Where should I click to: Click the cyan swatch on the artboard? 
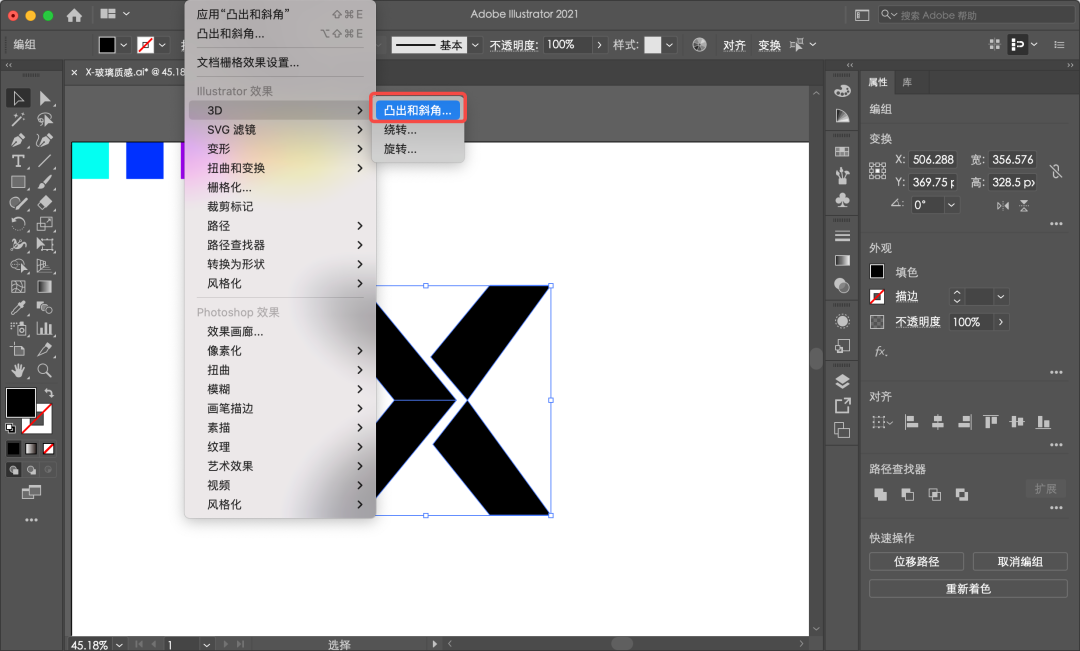point(90,161)
